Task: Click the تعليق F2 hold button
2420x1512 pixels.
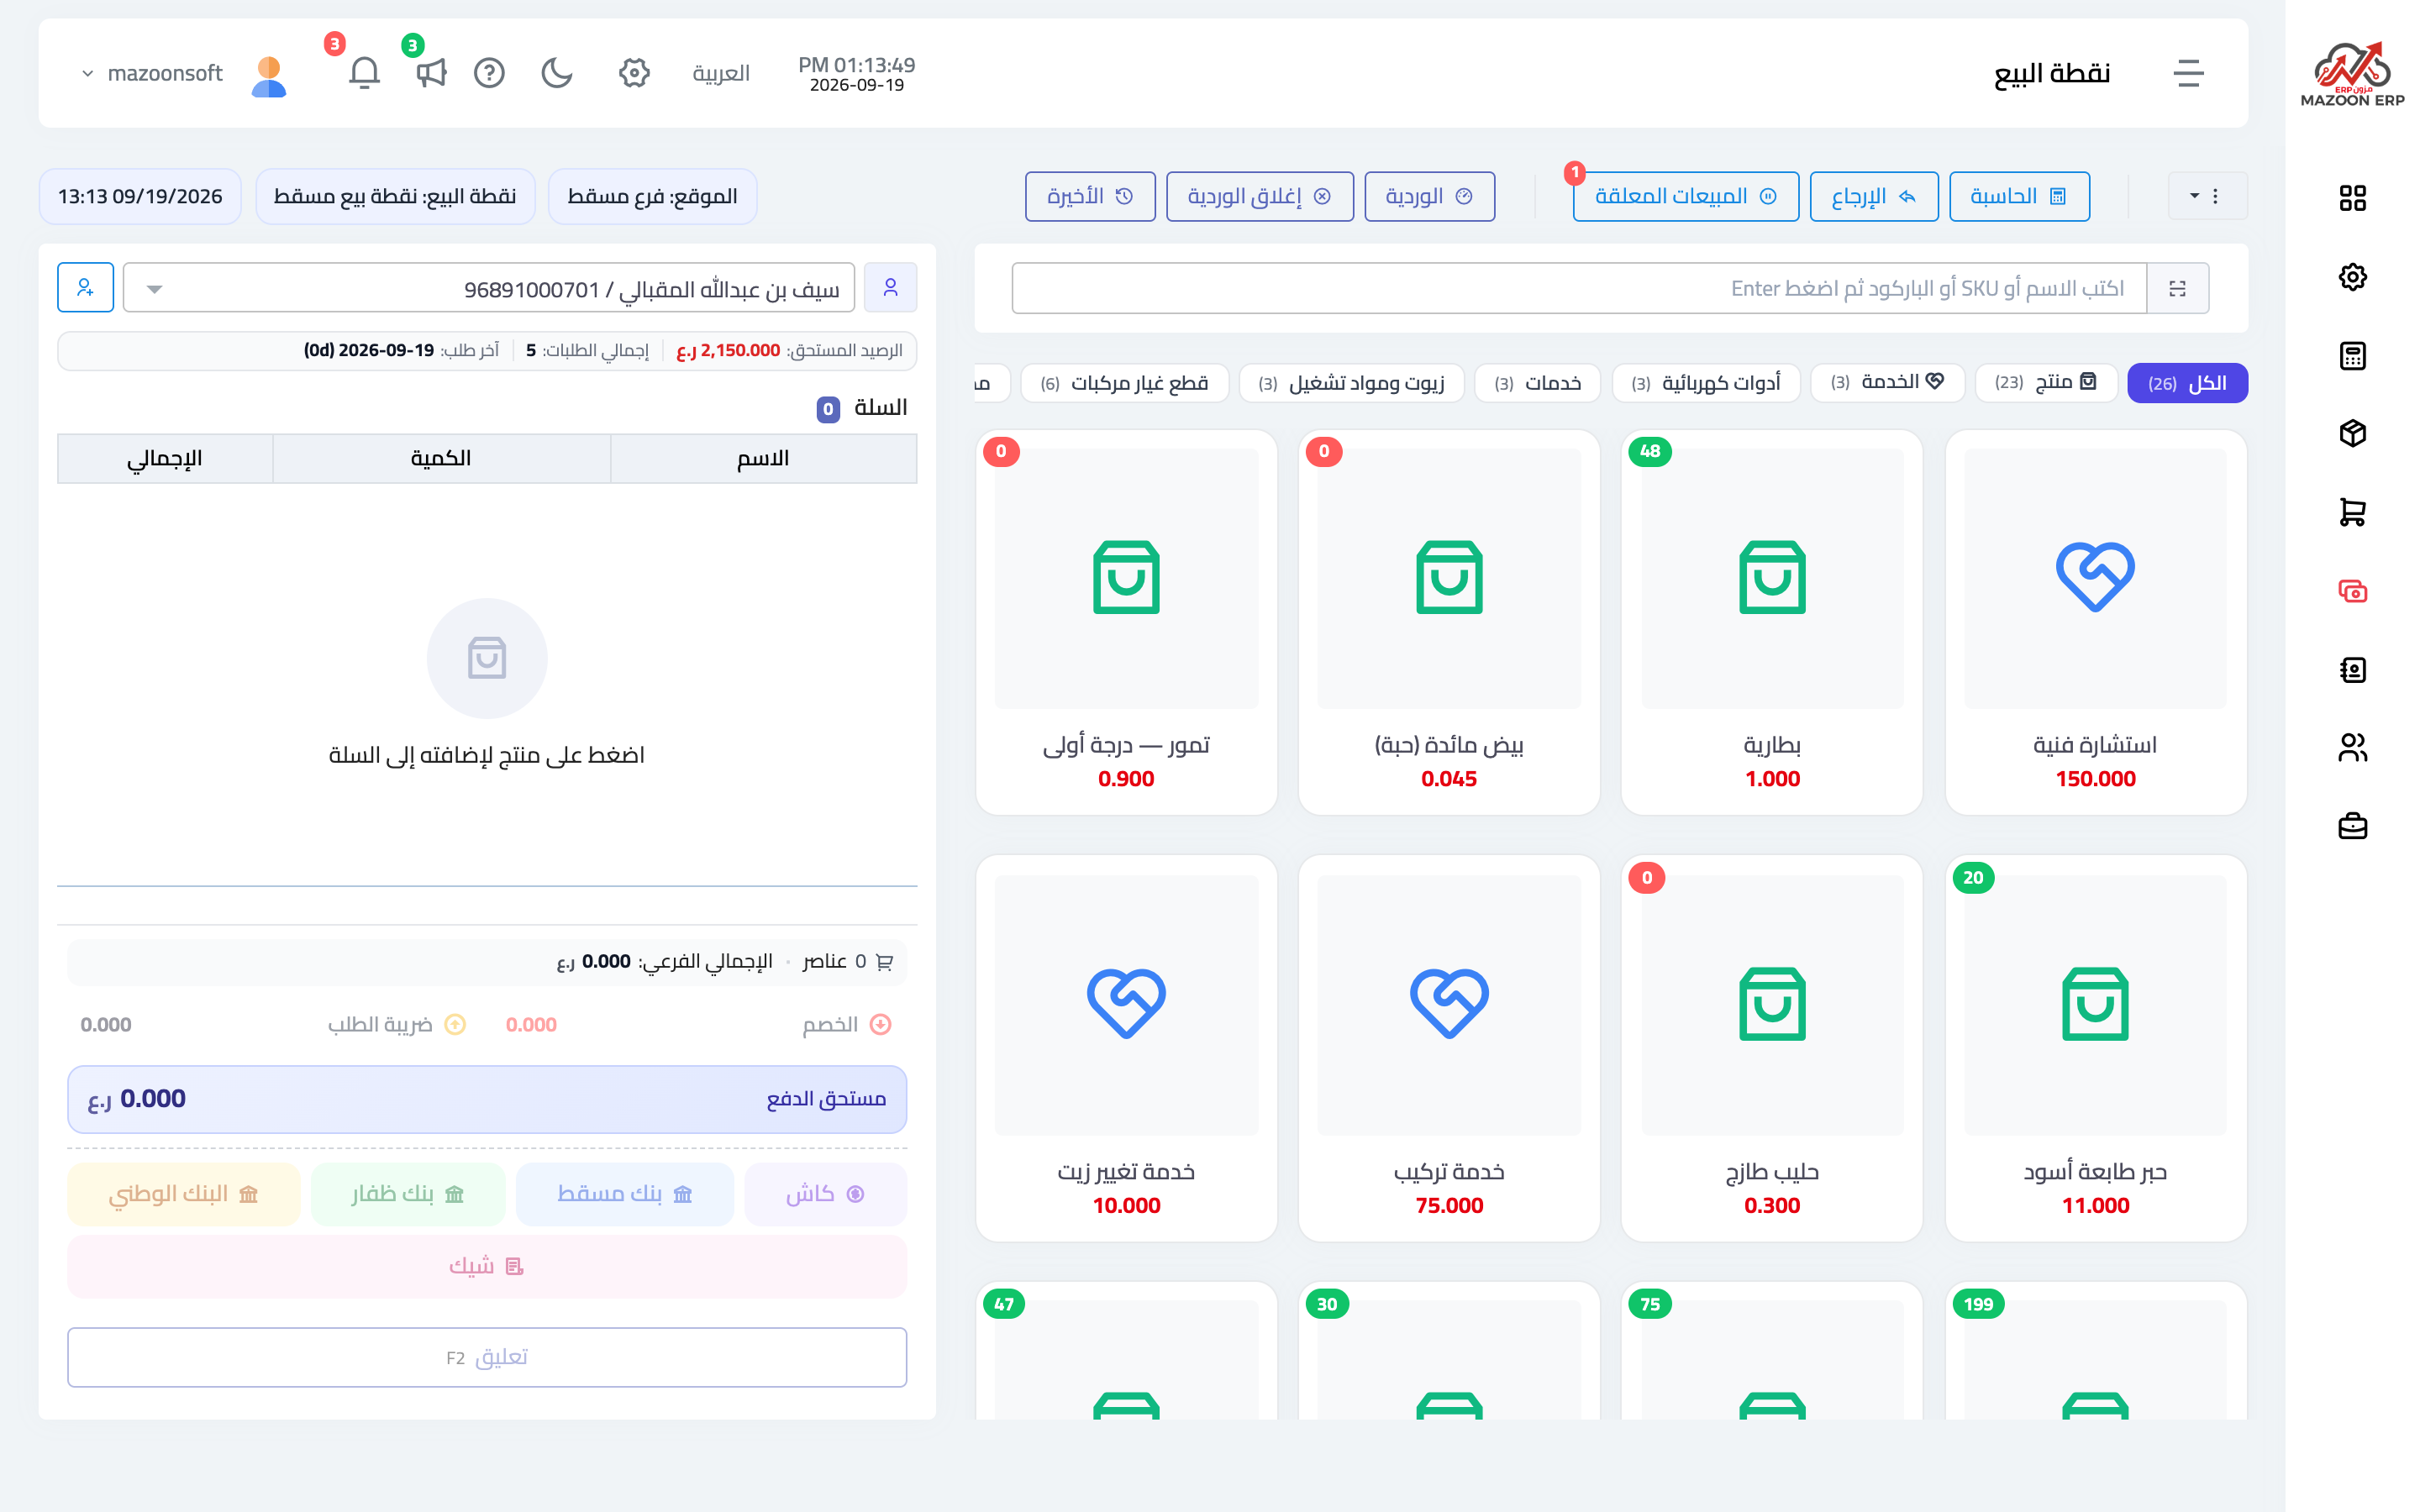Action: tap(487, 1357)
